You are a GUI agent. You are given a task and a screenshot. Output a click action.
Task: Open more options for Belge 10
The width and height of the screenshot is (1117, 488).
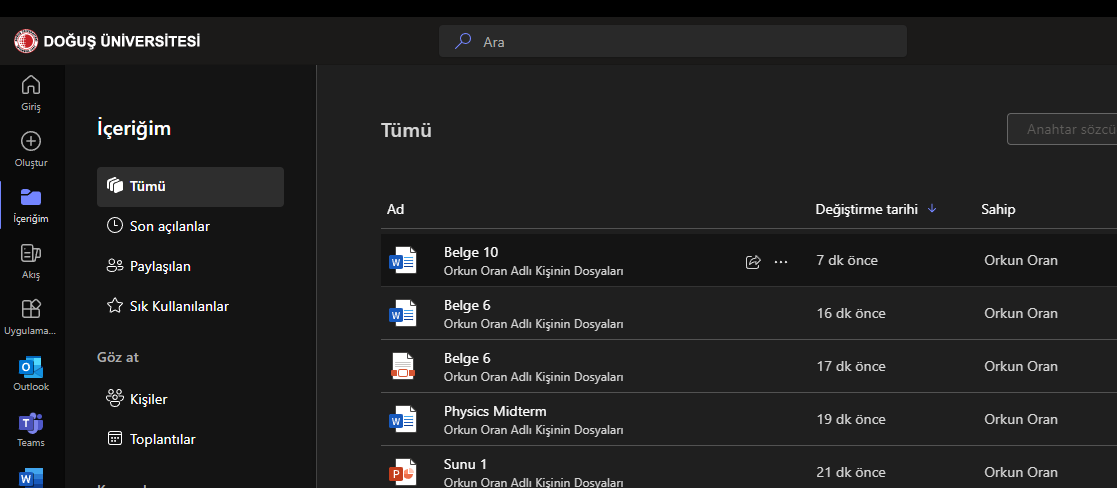coord(781,261)
